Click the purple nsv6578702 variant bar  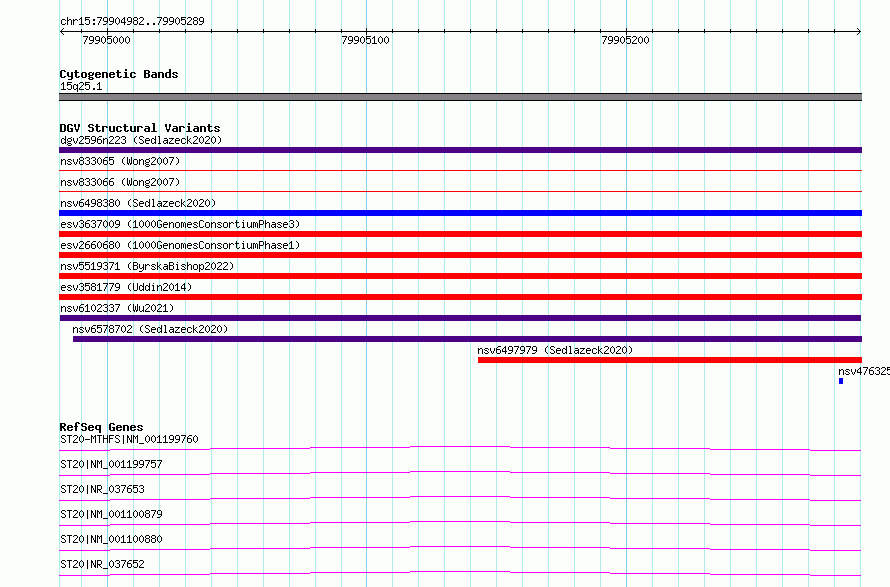click(x=467, y=339)
